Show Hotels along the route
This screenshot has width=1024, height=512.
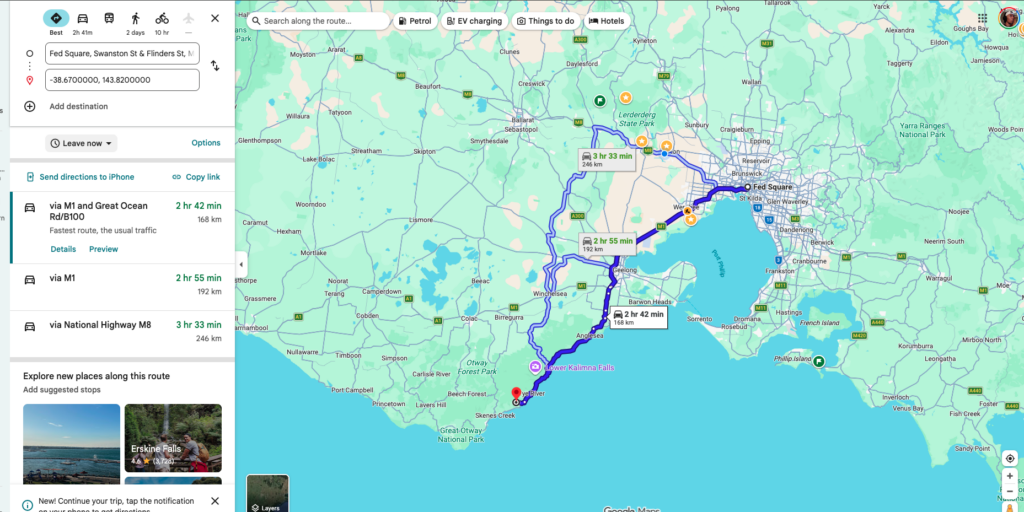[607, 21]
